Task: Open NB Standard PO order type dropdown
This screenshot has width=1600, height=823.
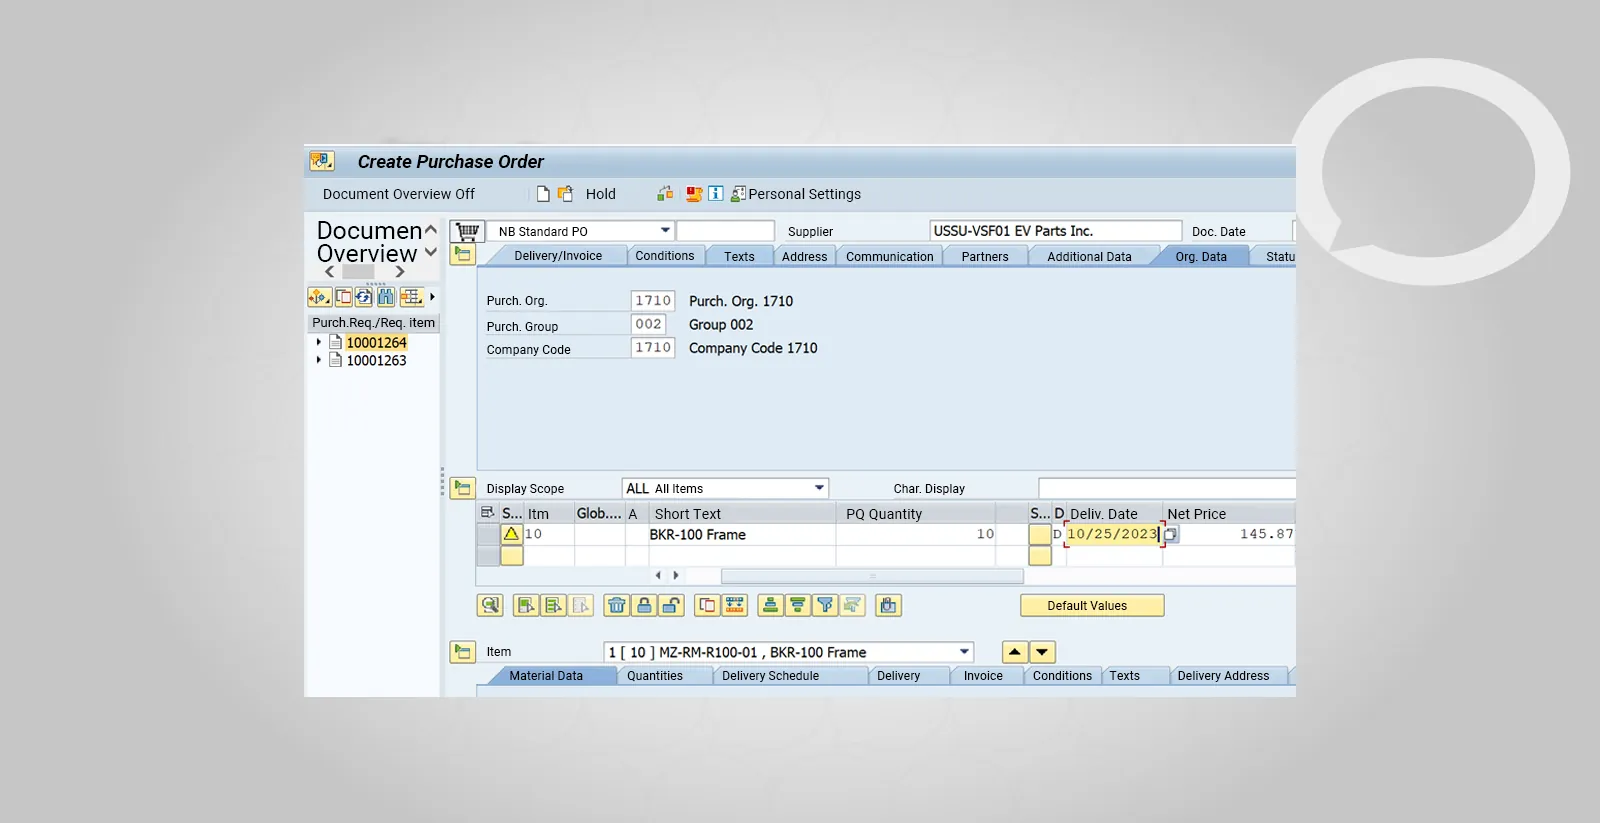Action: [665, 231]
